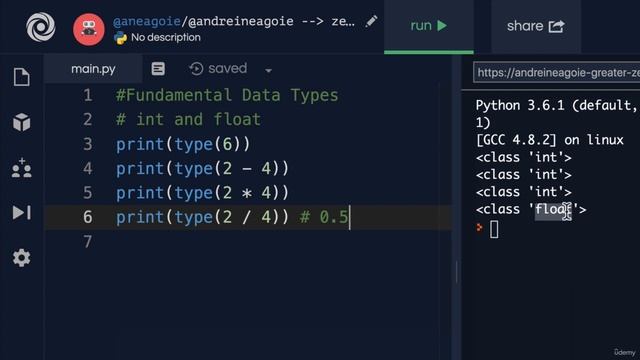Click the saved status label
The image size is (640, 360).
click(x=227, y=68)
